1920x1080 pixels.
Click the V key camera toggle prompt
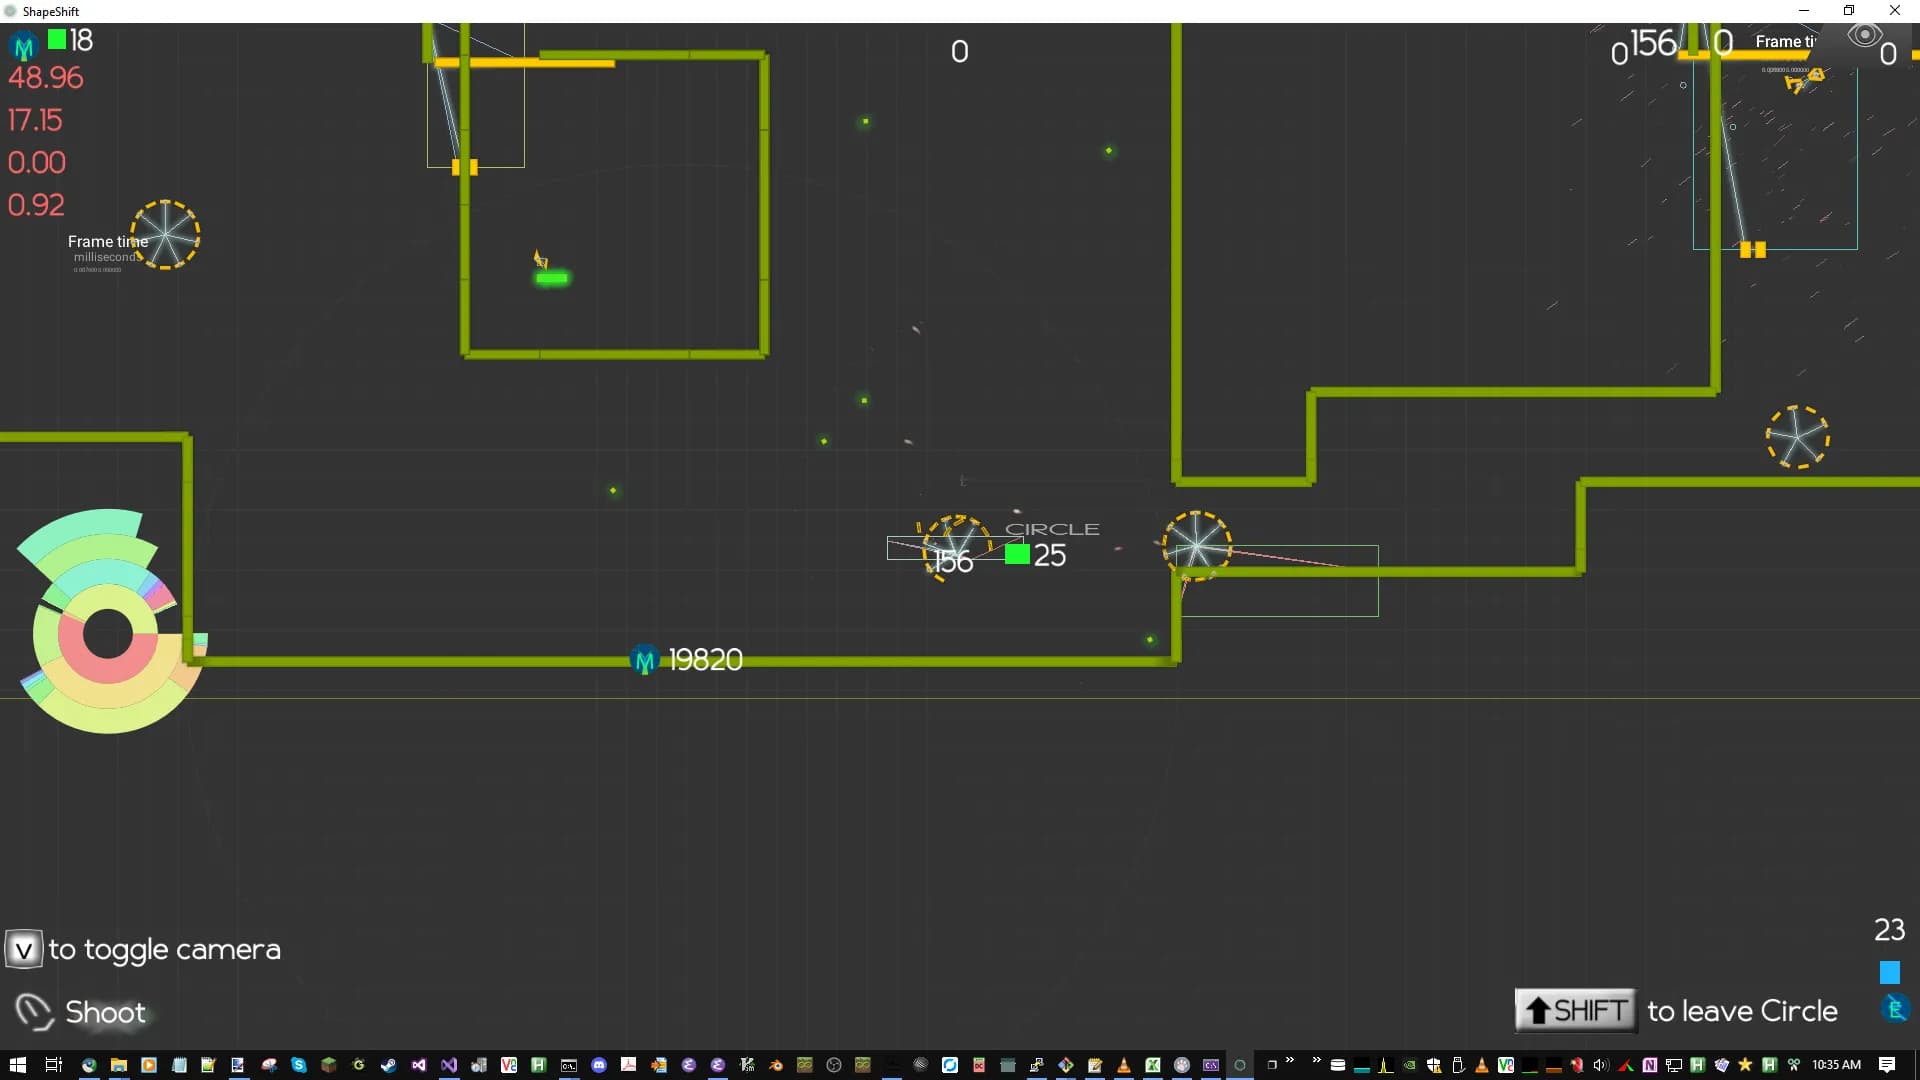(23, 950)
